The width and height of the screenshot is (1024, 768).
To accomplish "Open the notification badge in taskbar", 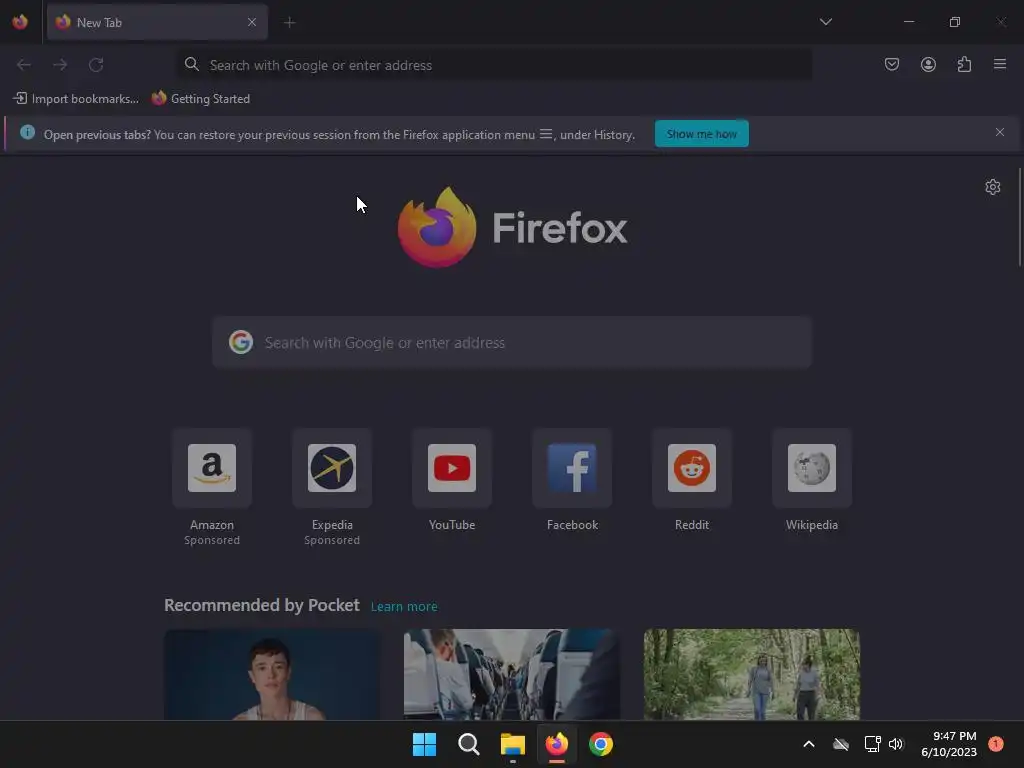I will tap(996, 744).
